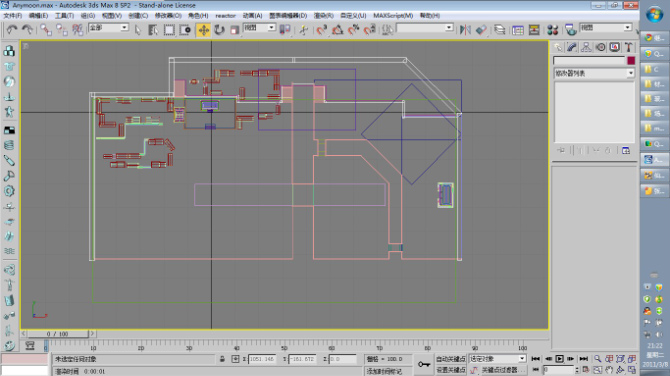Go to the start frame
This screenshot has height=376, width=670.
click(535, 359)
